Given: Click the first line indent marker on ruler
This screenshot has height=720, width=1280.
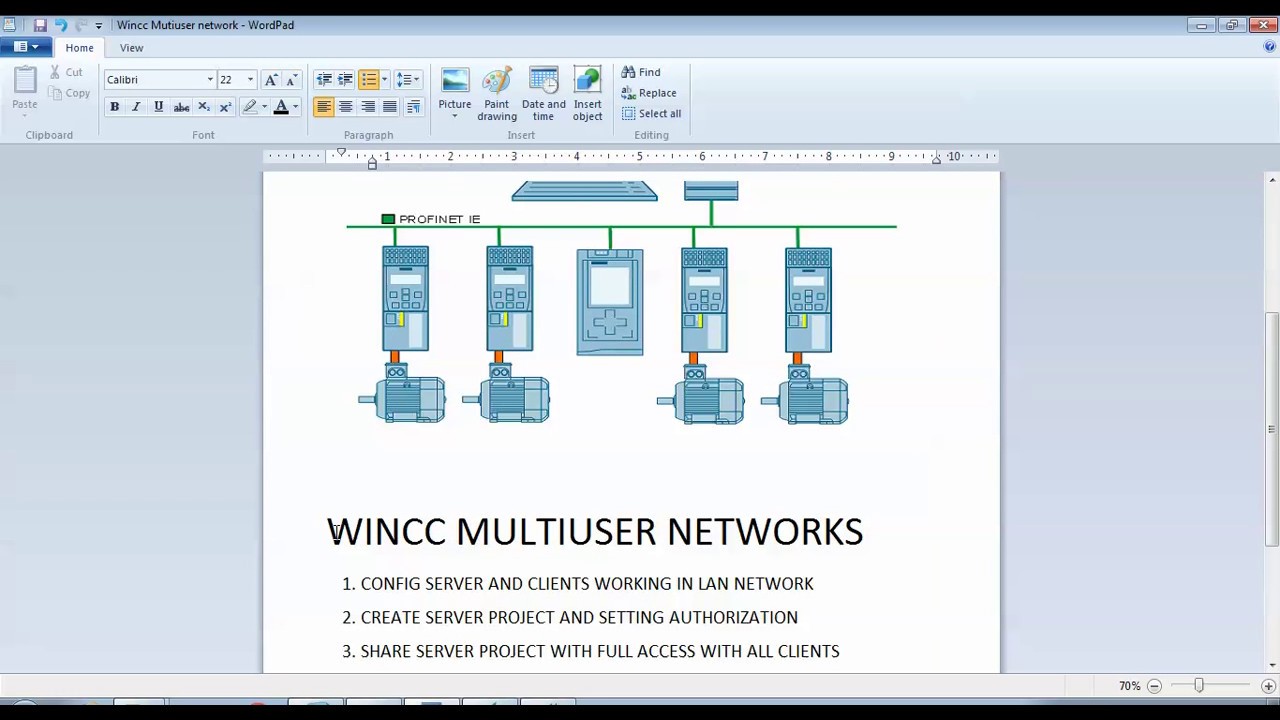Looking at the screenshot, I should 341,152.
